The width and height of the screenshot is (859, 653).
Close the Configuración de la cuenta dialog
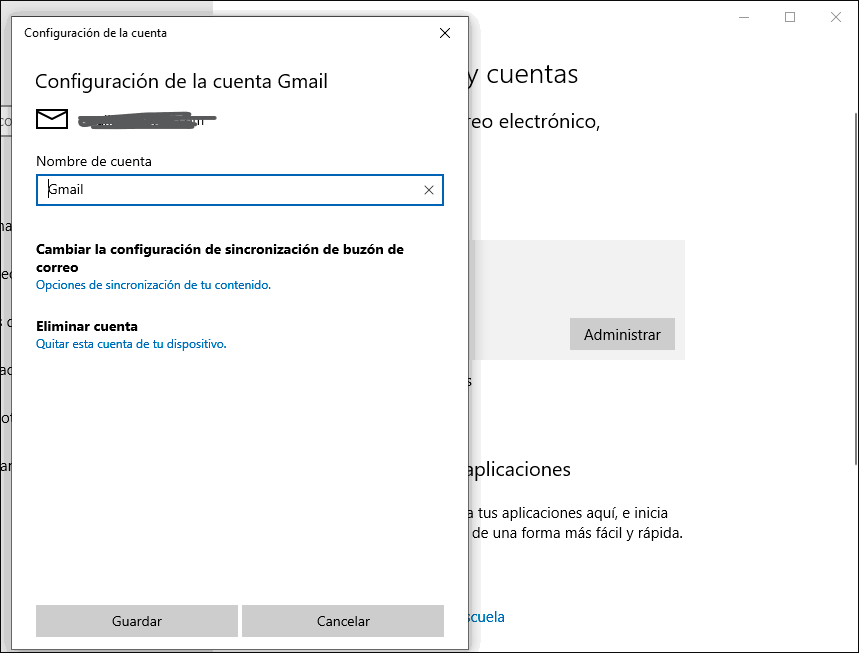tap(445, 33)
